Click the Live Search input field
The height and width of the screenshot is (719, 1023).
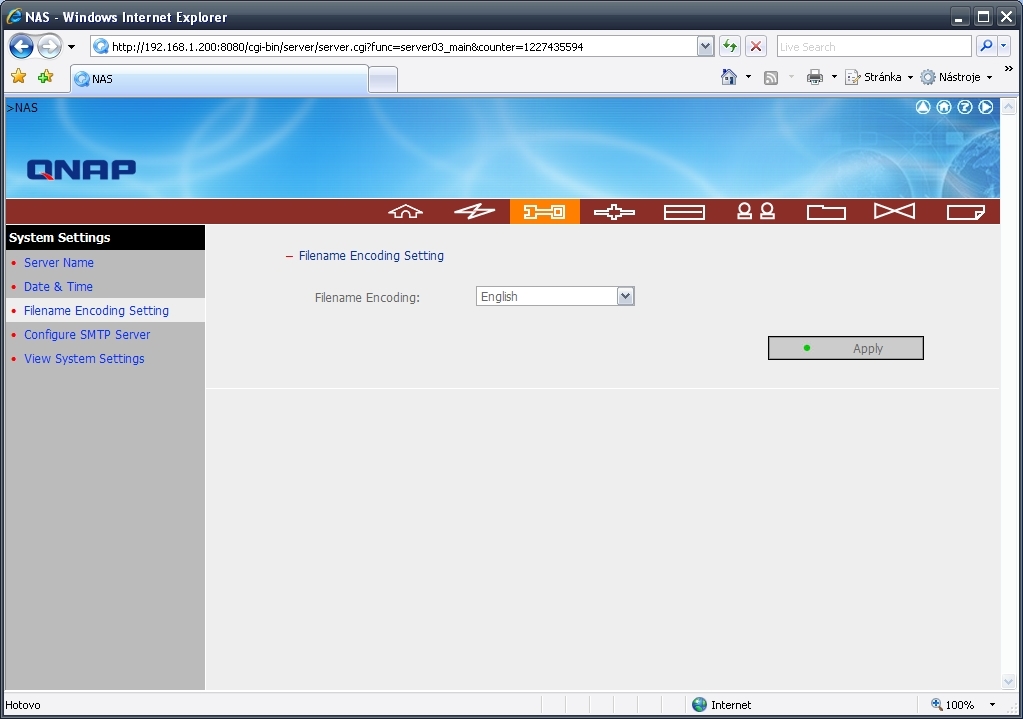(874, 46)
